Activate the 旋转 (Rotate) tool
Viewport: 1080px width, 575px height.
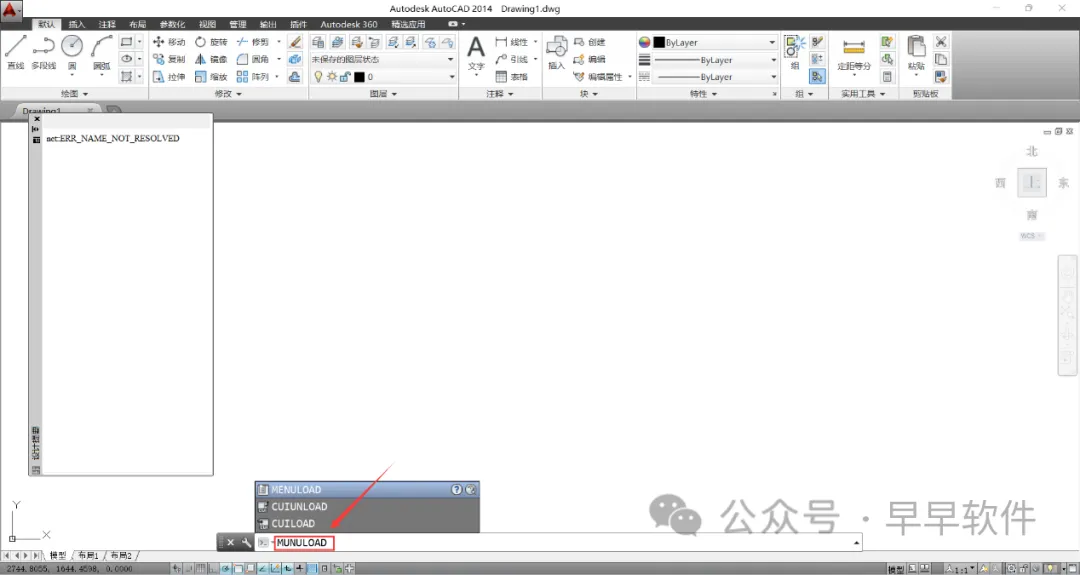211,42
